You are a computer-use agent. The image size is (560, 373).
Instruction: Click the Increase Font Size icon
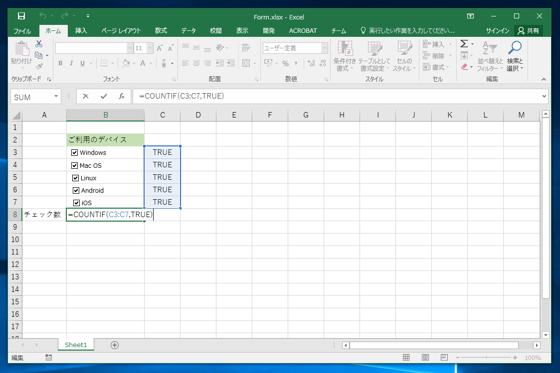pos(160,48)
